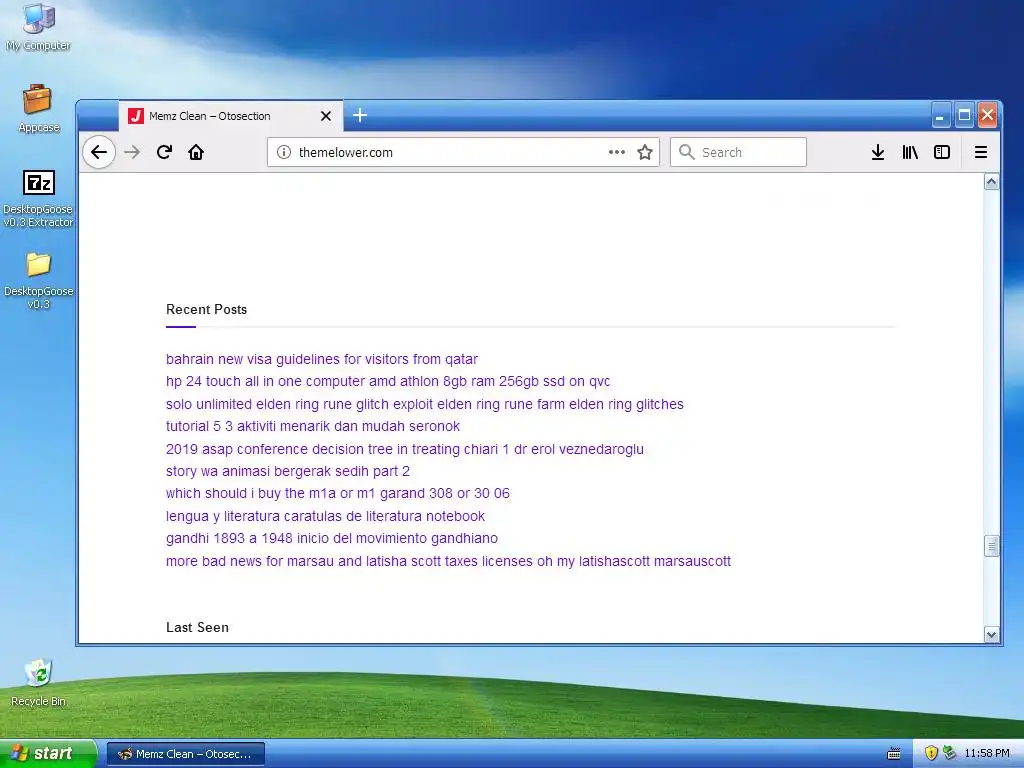Minimize the browser window

940,116
